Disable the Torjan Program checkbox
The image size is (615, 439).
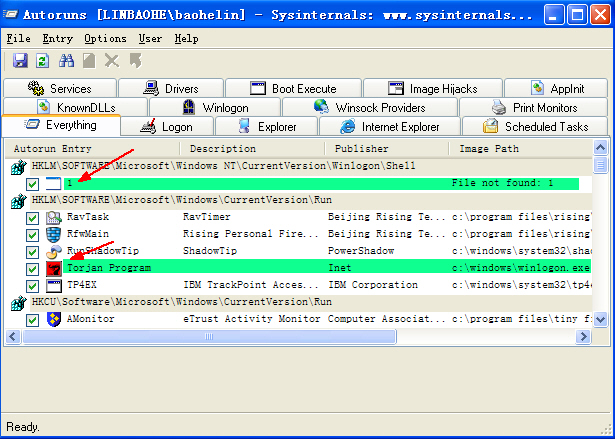click(32, 269)
